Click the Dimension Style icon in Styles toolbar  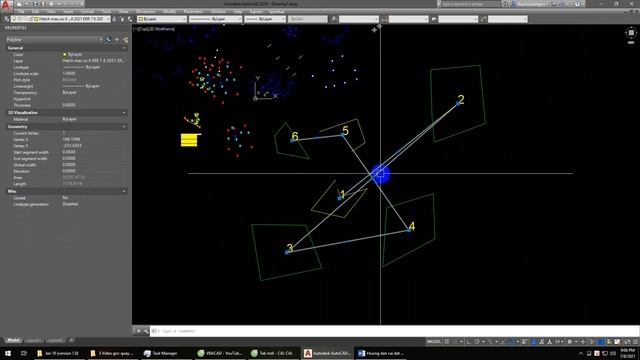384,19
